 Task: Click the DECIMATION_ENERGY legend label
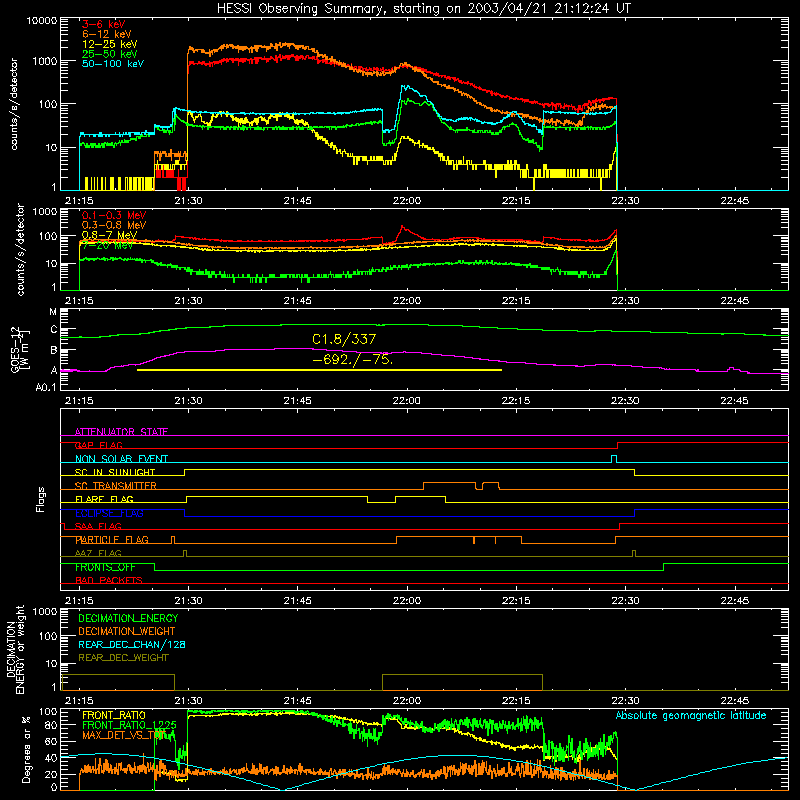click(128, 618)
